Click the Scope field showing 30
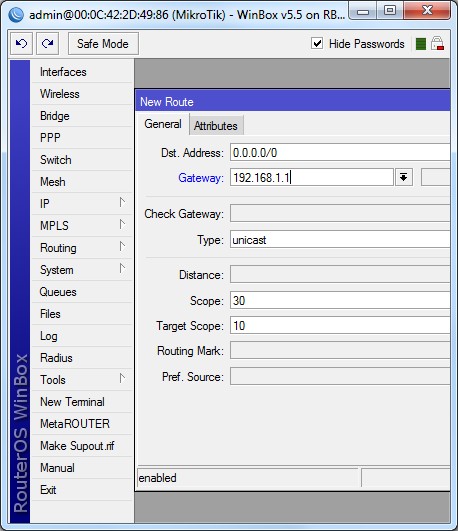This screenshot has width=458, height=531. click(x=340, y=300)
